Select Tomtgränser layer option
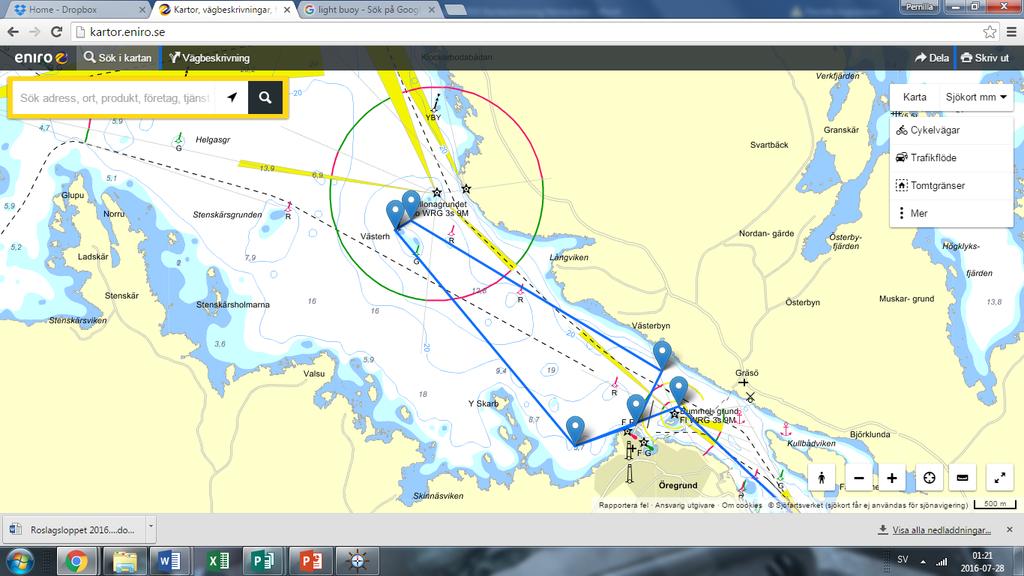The image size is (1024, 576). point(951,185)
